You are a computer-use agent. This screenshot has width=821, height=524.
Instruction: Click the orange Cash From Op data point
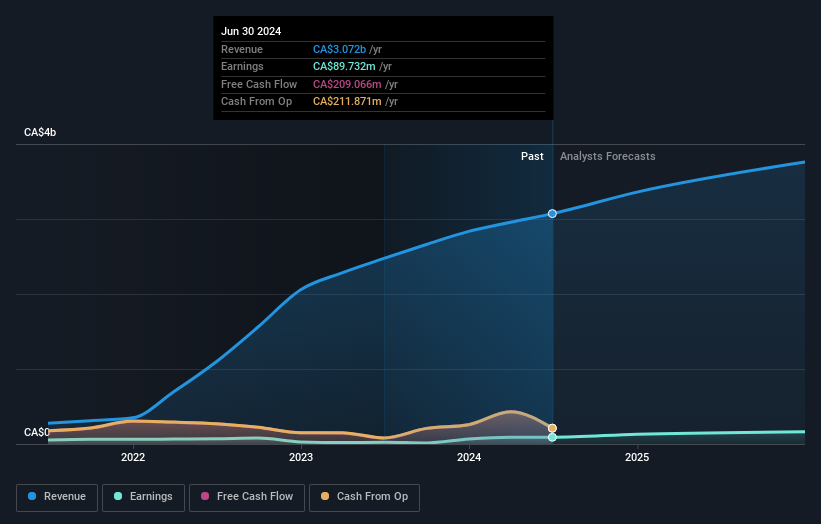point(552,428)
